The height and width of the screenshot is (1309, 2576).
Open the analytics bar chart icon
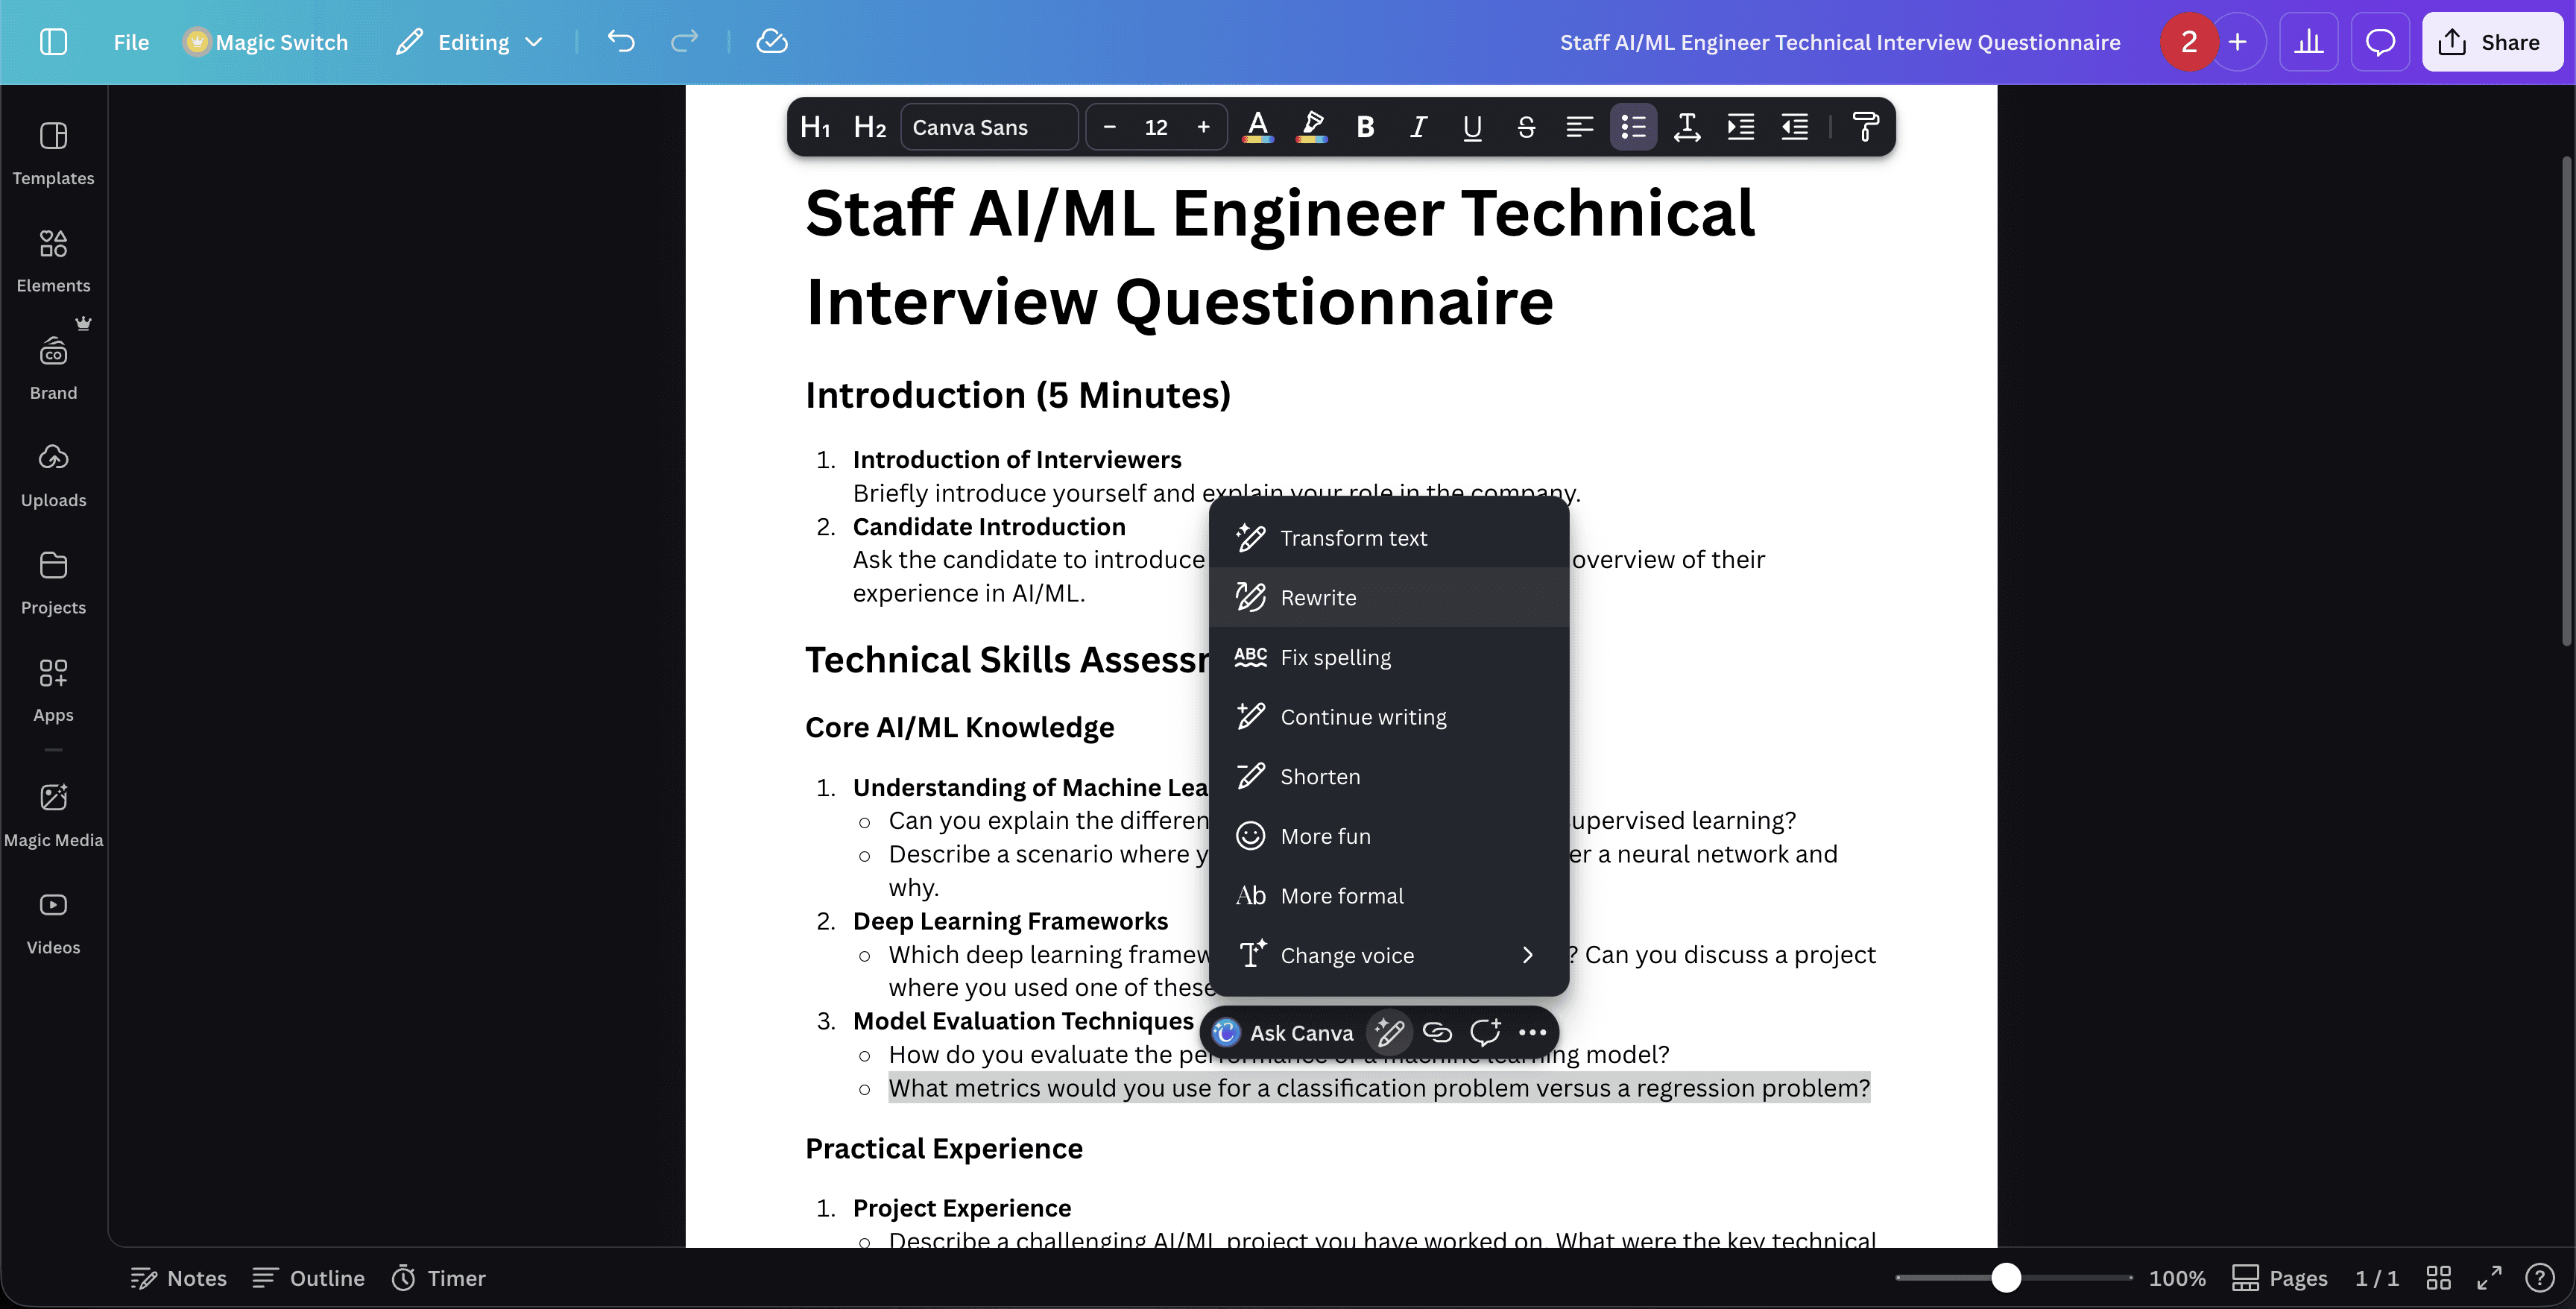pos(2308,42)
